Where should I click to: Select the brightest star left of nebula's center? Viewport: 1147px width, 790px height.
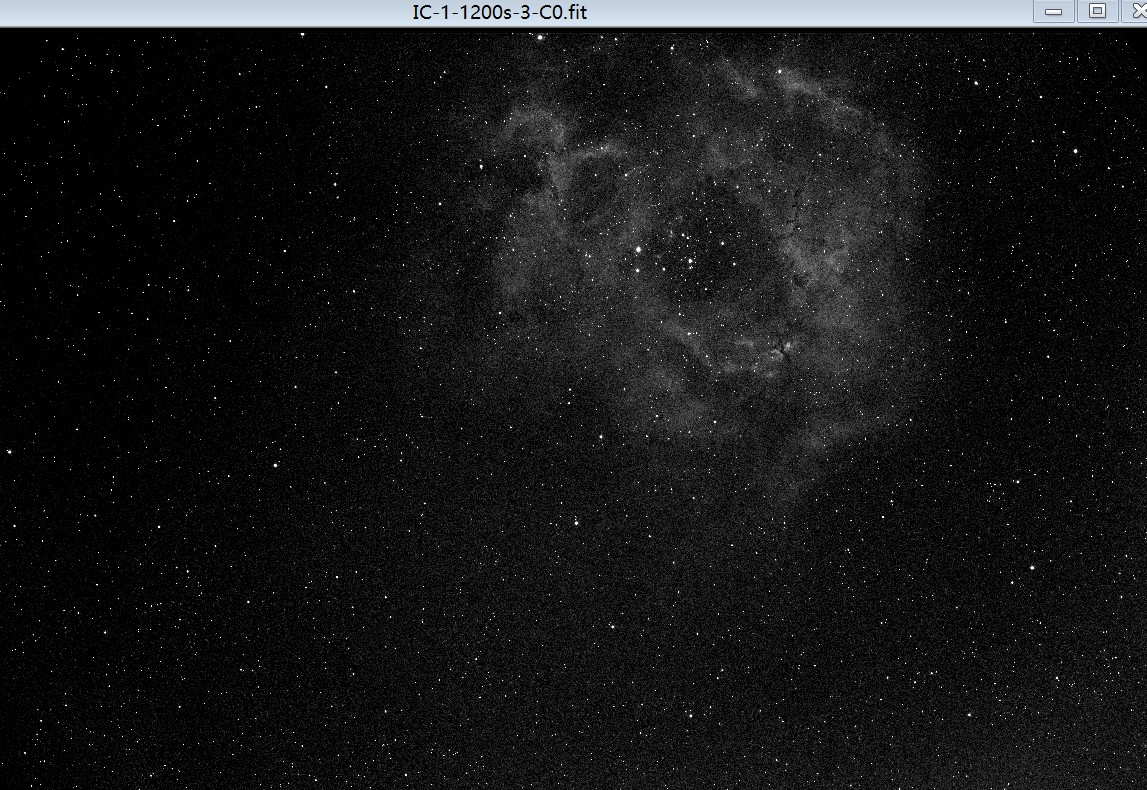638,248
